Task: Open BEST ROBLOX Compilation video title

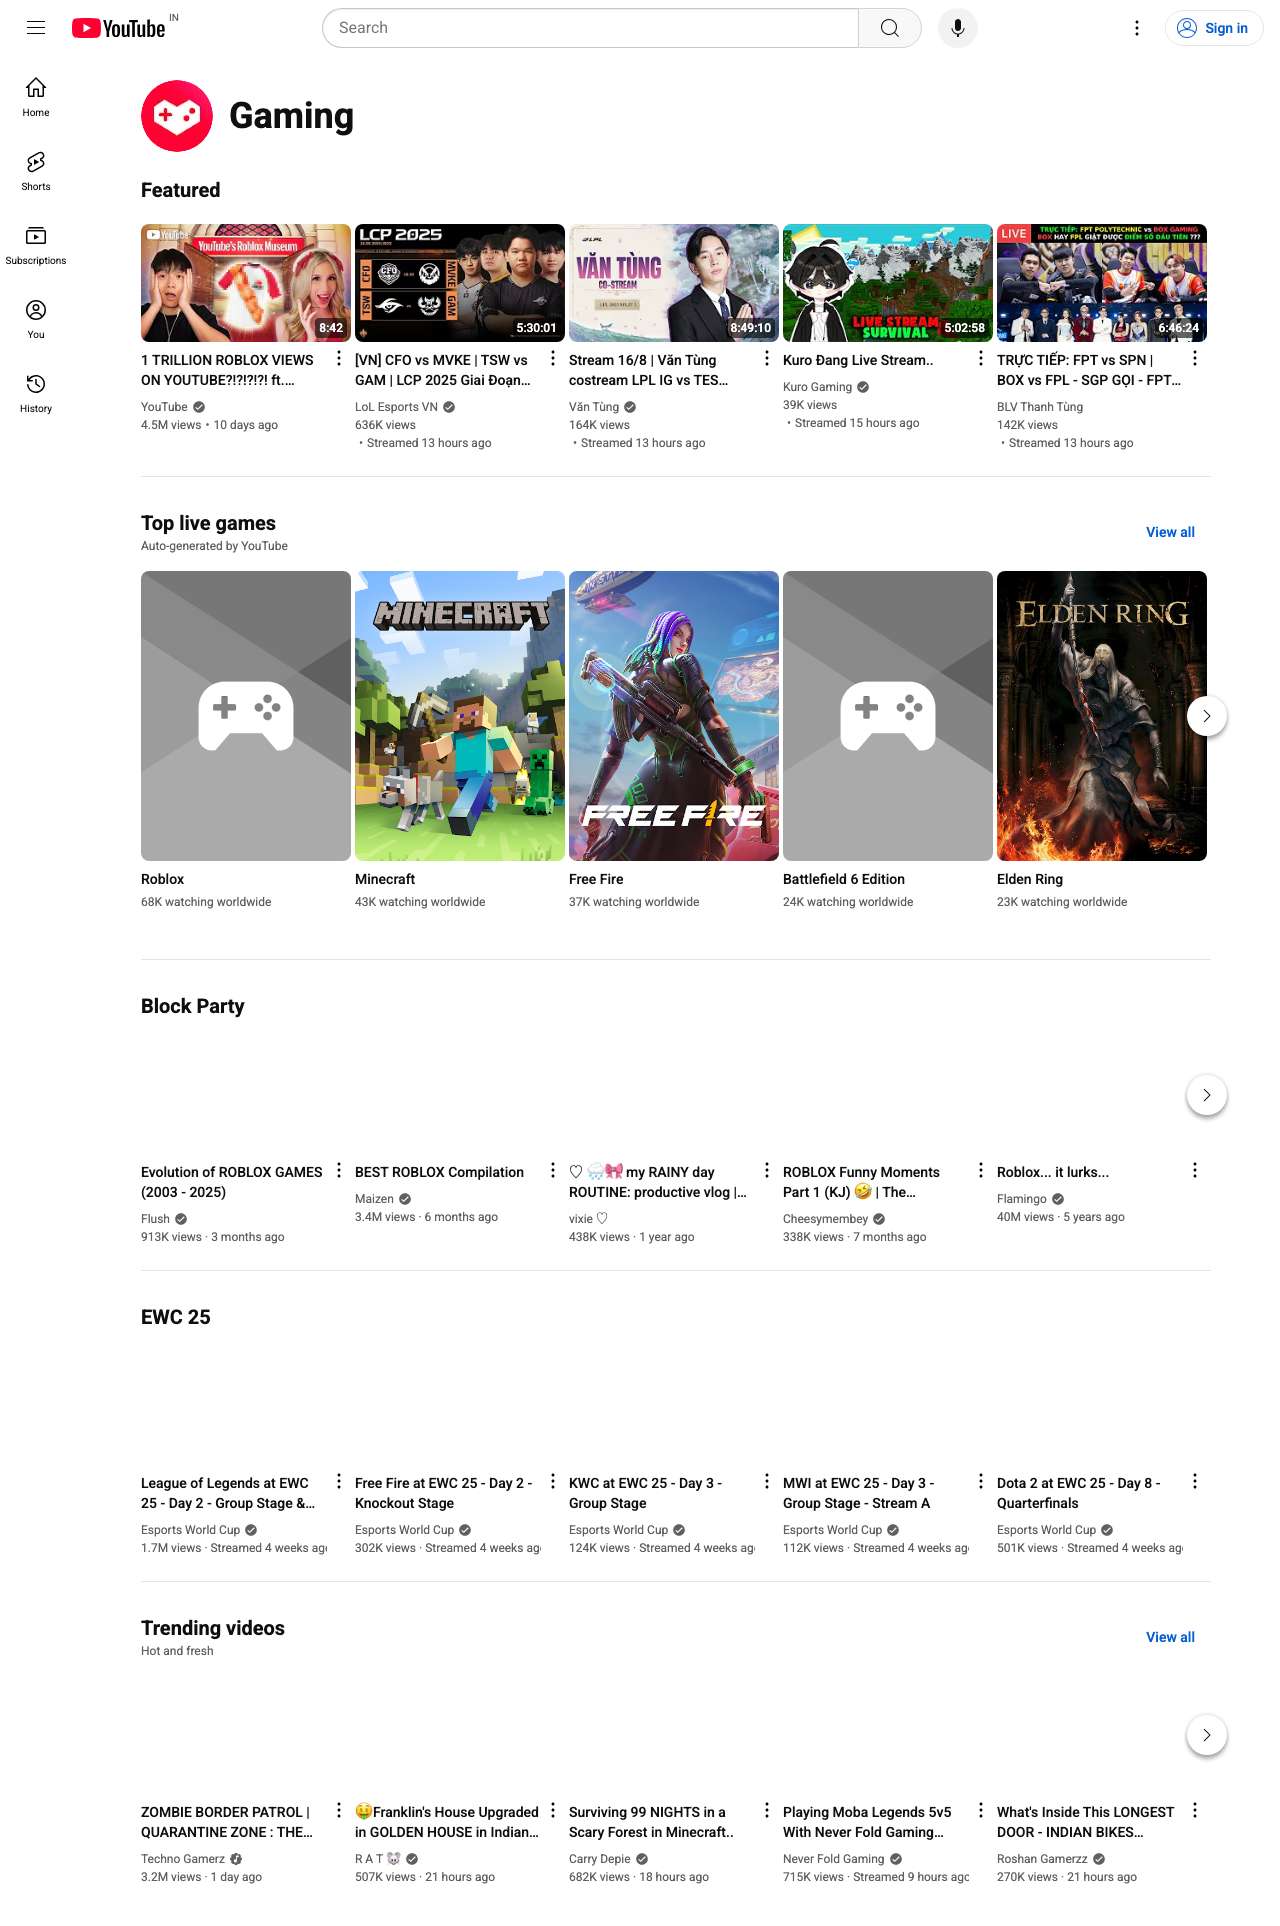Action: [439, 1172]
